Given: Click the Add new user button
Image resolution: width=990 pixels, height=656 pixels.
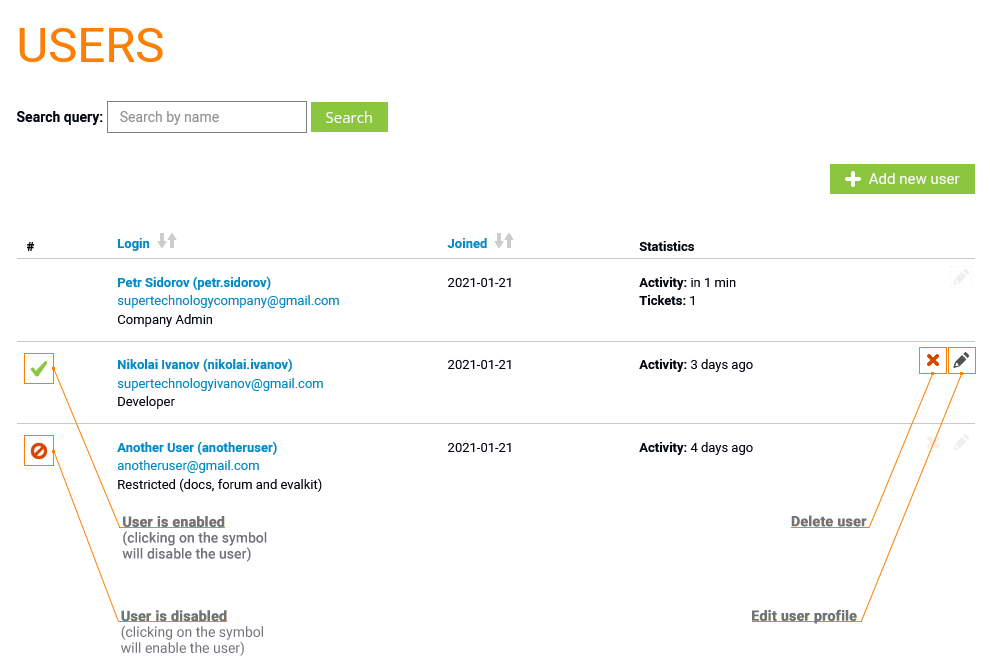Looking at the screenshot, I should pyautogui.click(x=902, y=179).
